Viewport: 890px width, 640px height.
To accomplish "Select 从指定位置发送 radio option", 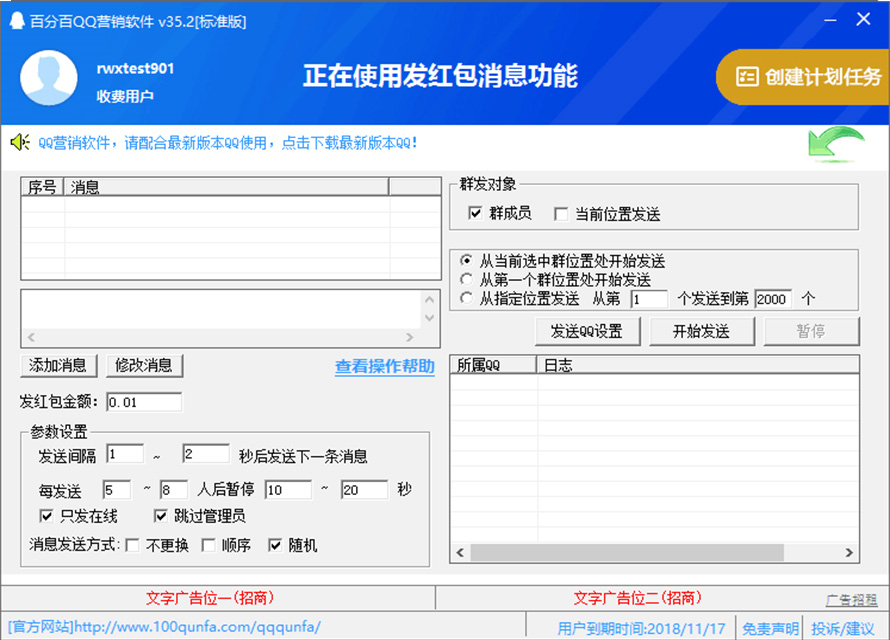I will [x=466, y=298].
